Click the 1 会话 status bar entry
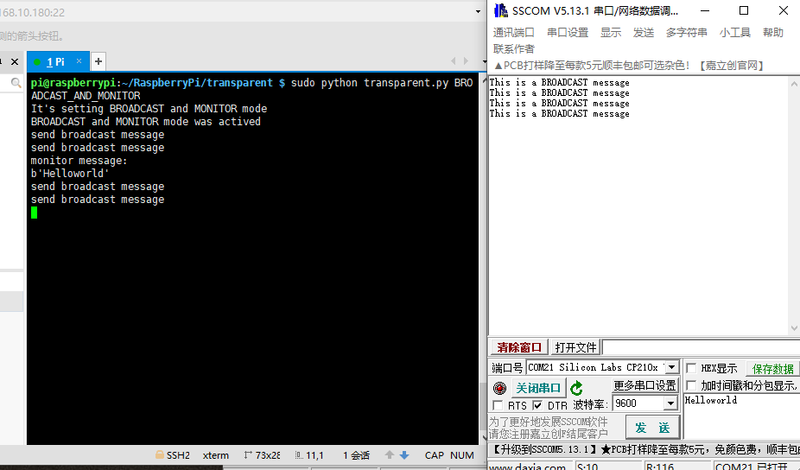 pyautogui.click(x=356, y=455)
